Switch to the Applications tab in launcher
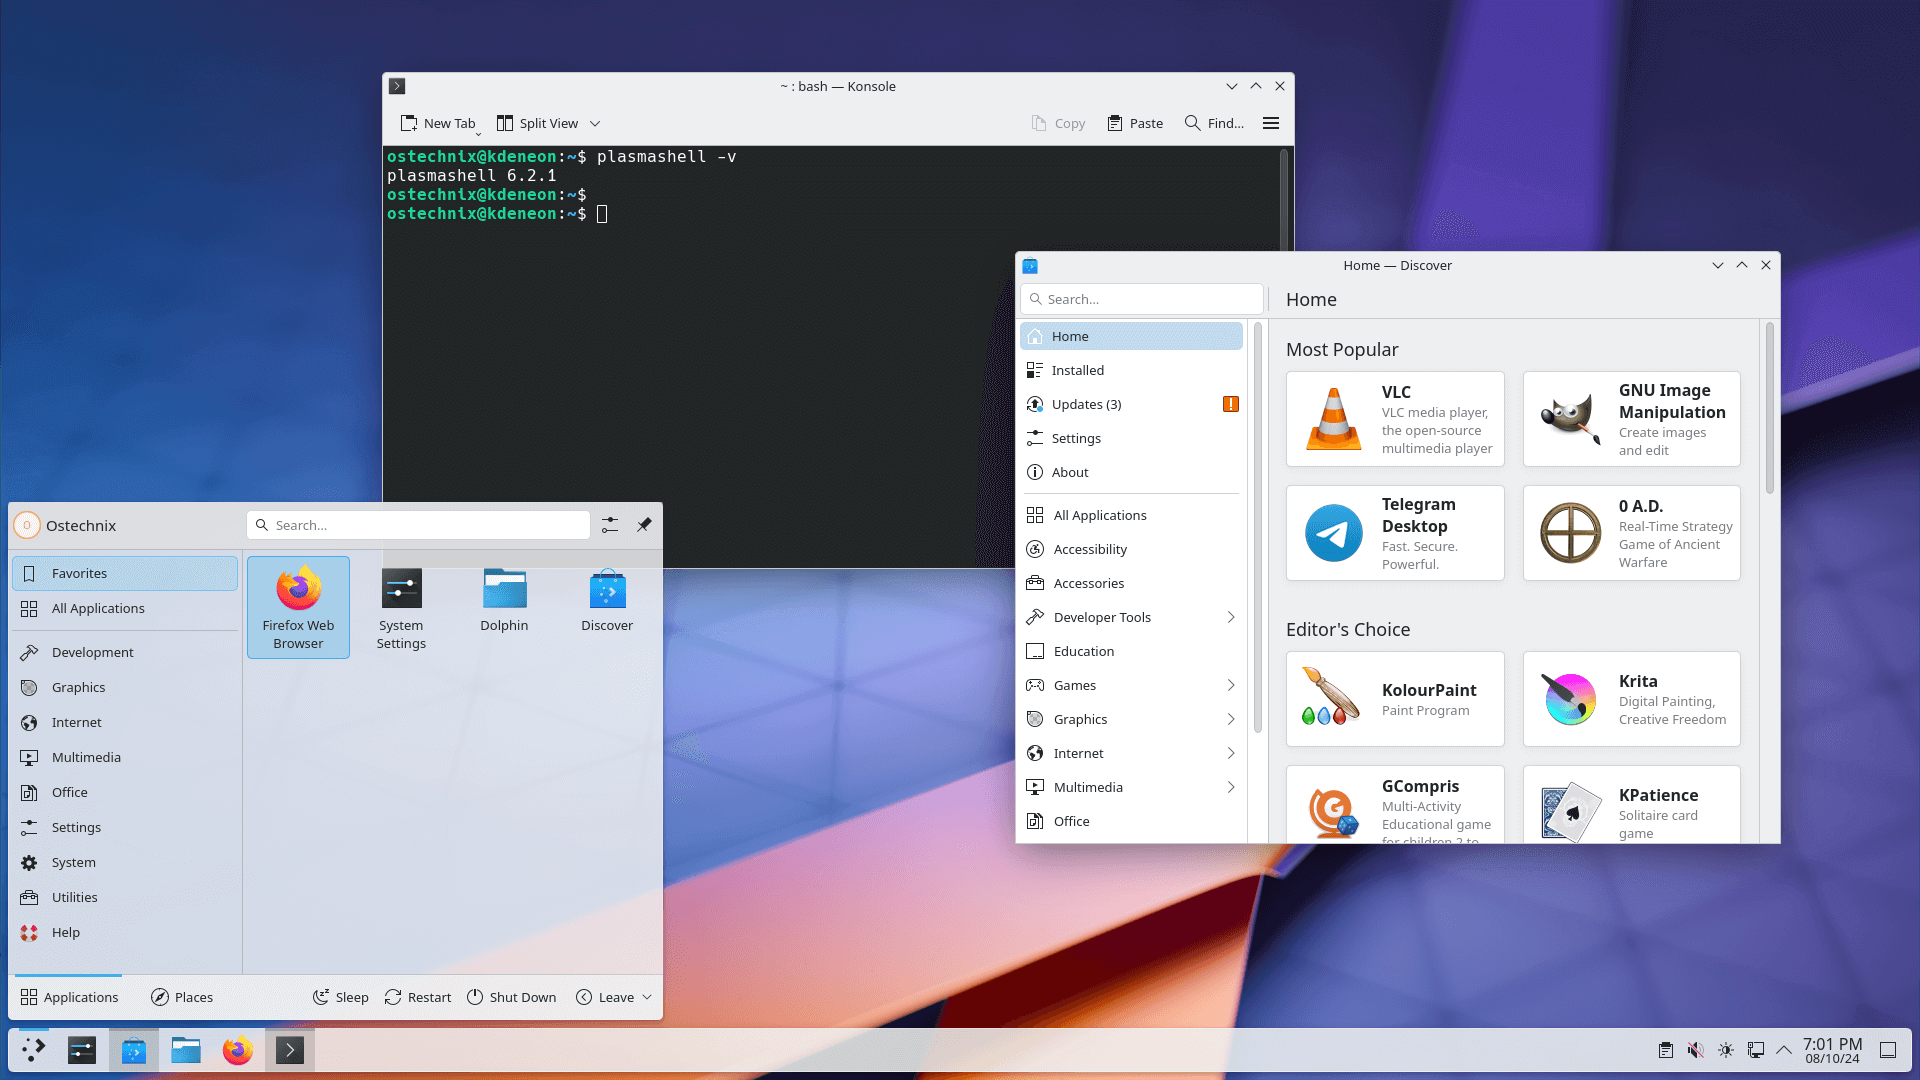This screenshot has width=1920, height=1080. pyautogui.click(x=69, y=997)
